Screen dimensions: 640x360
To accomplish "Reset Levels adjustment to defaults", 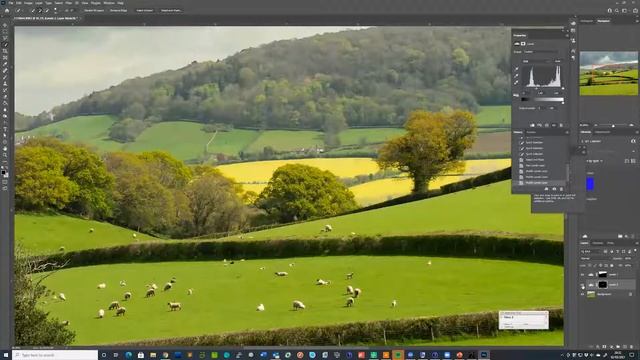I will (547, 125).
